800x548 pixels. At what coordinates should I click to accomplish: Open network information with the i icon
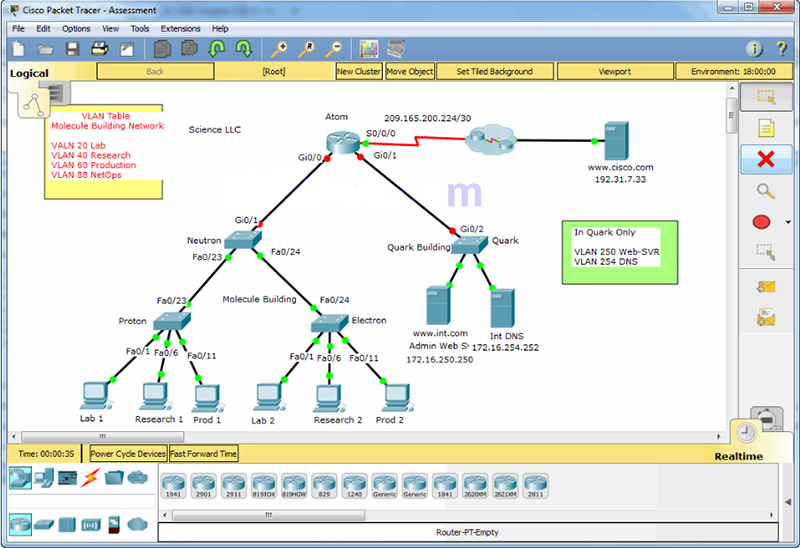click(755, 49)
